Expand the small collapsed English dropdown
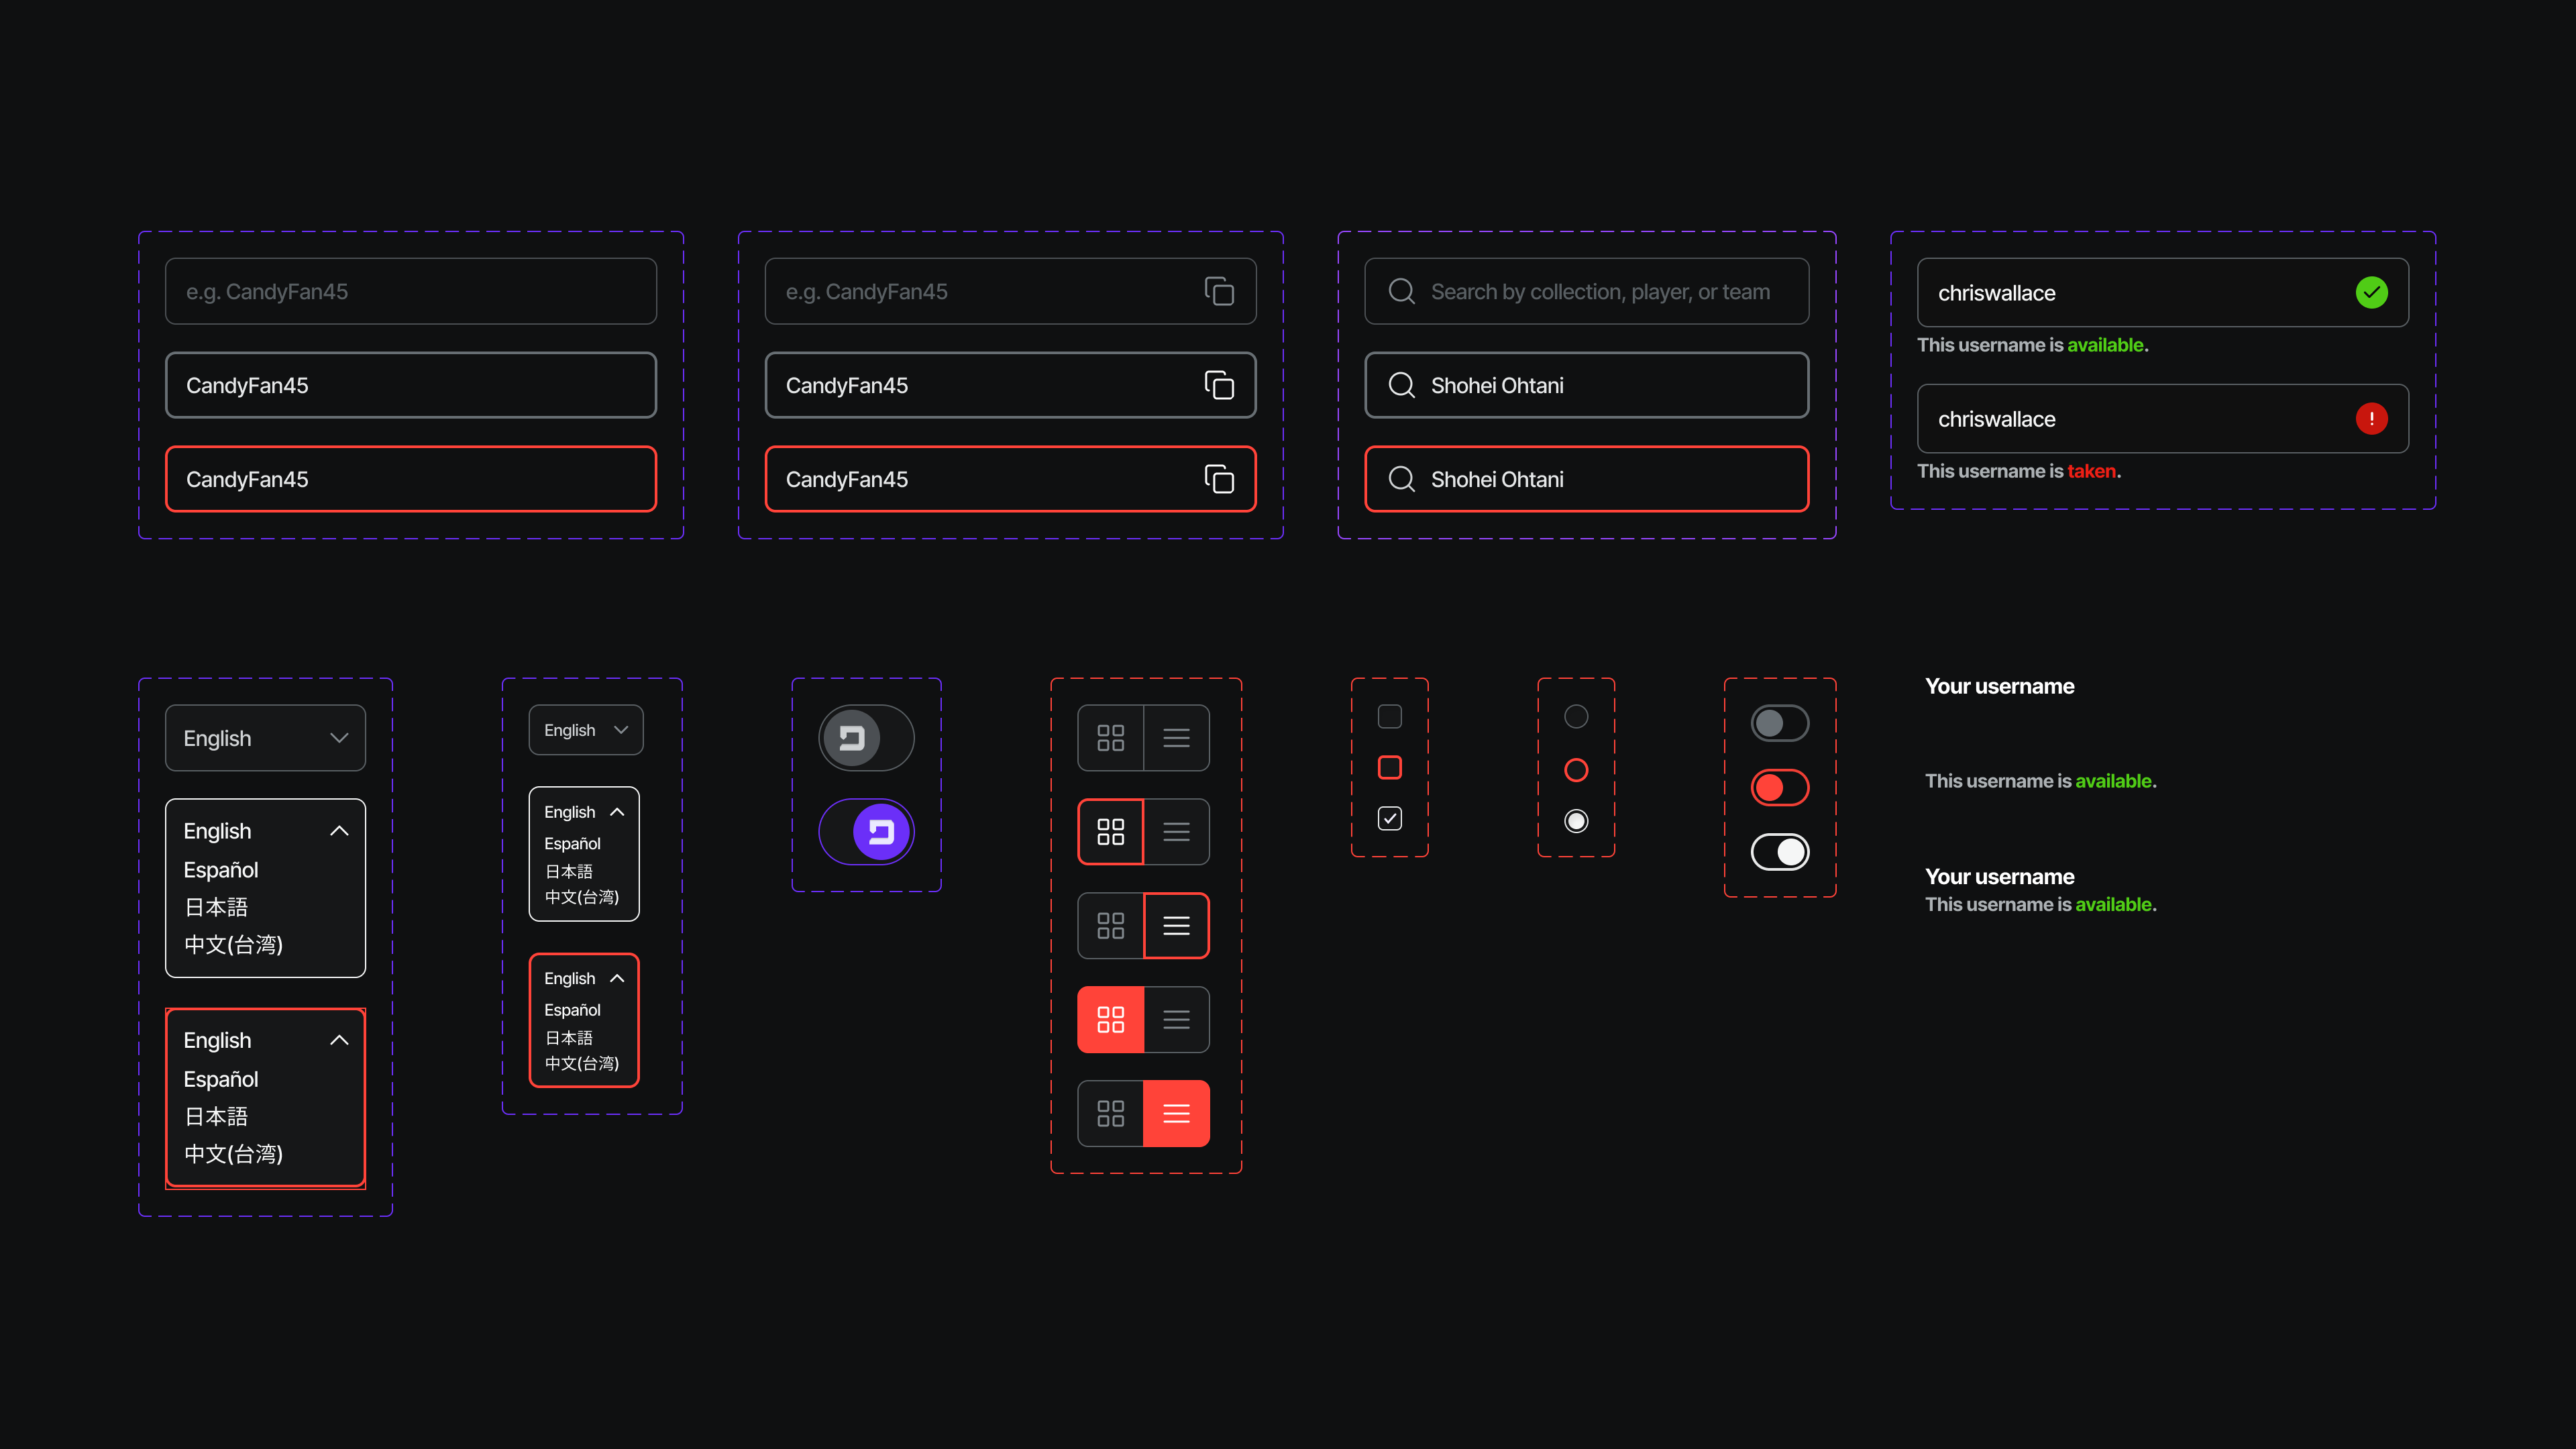Viewport: 2576px width, 1449px height. coord(585,730)
